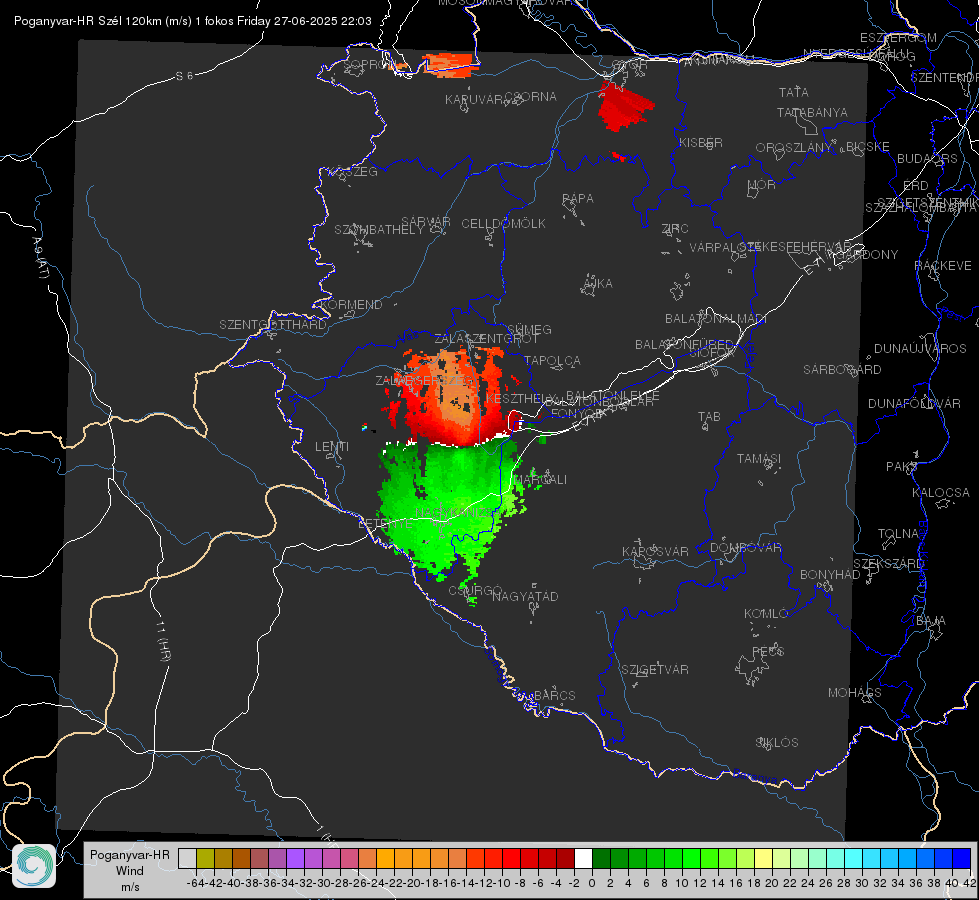This screenshot has height=900, width=979.
Task: Click the BICSKE city label
Action: tap(868, 147)
